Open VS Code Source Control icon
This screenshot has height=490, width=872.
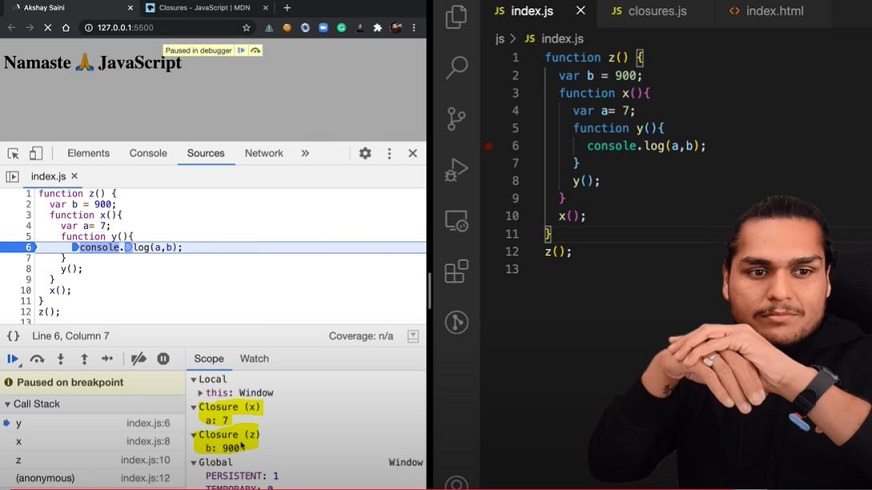[457, 118]
